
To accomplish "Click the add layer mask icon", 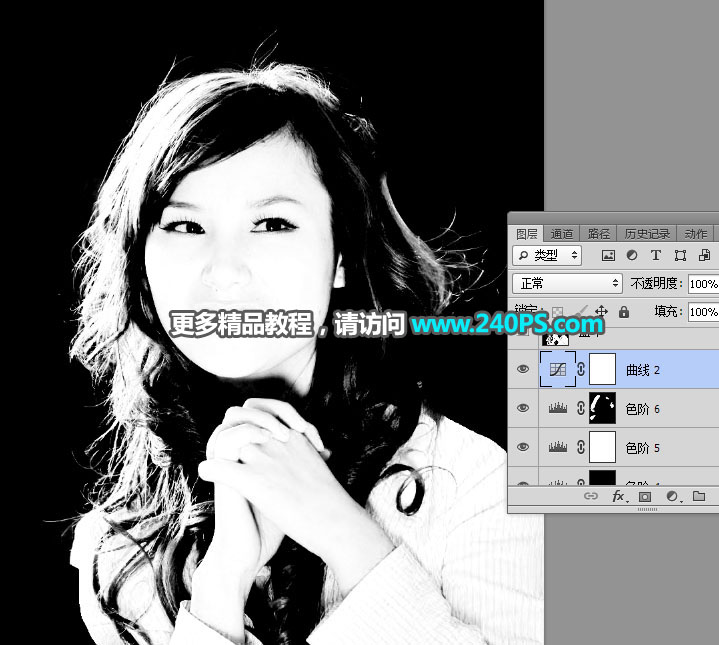I will [645, 496].
